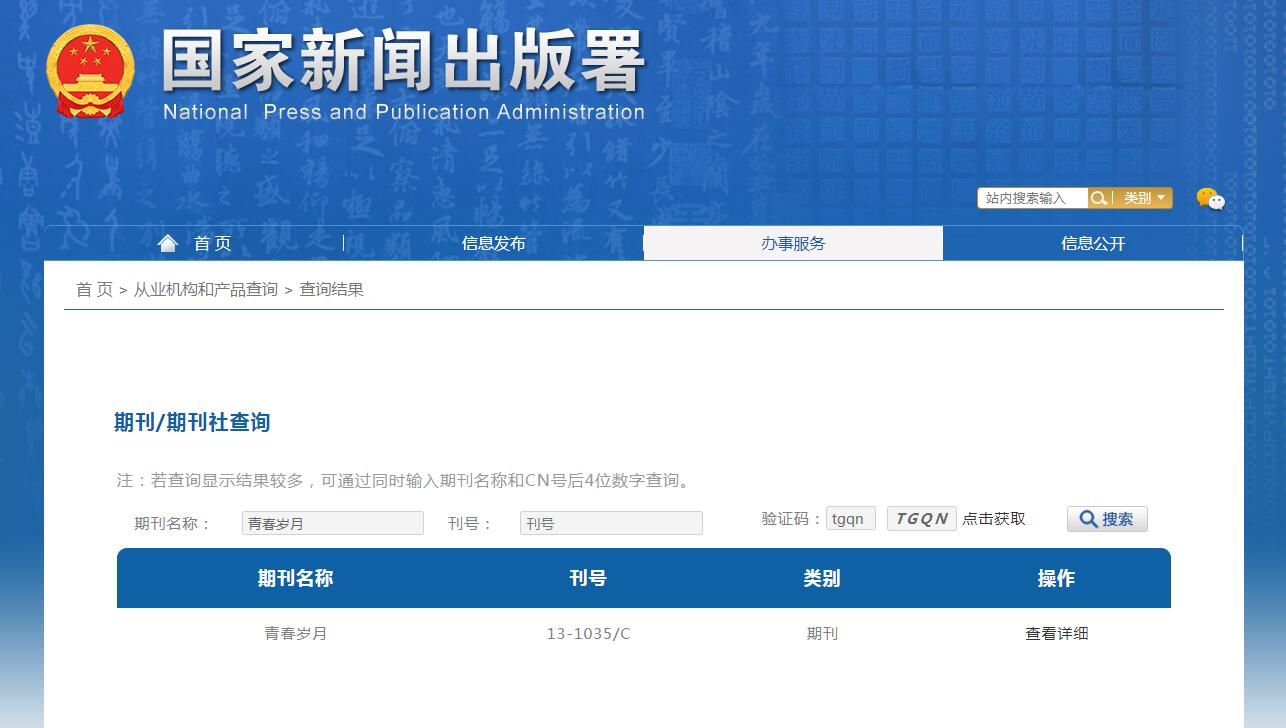Click the magnifier icon inside the 搜索 button
The width and height of the screenshot is (1286, 728).
[1089, 518]
